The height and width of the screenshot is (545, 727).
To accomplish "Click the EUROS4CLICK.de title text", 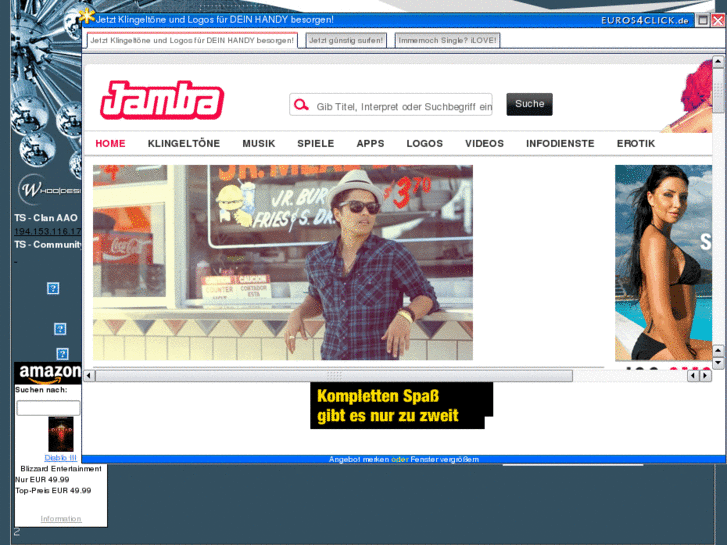I will pos(644,20).
